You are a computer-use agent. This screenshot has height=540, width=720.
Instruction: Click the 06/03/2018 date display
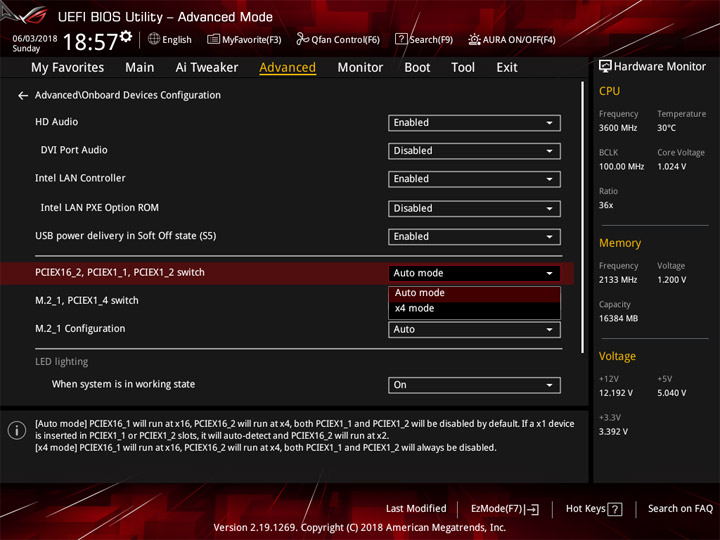coord(35,39)
